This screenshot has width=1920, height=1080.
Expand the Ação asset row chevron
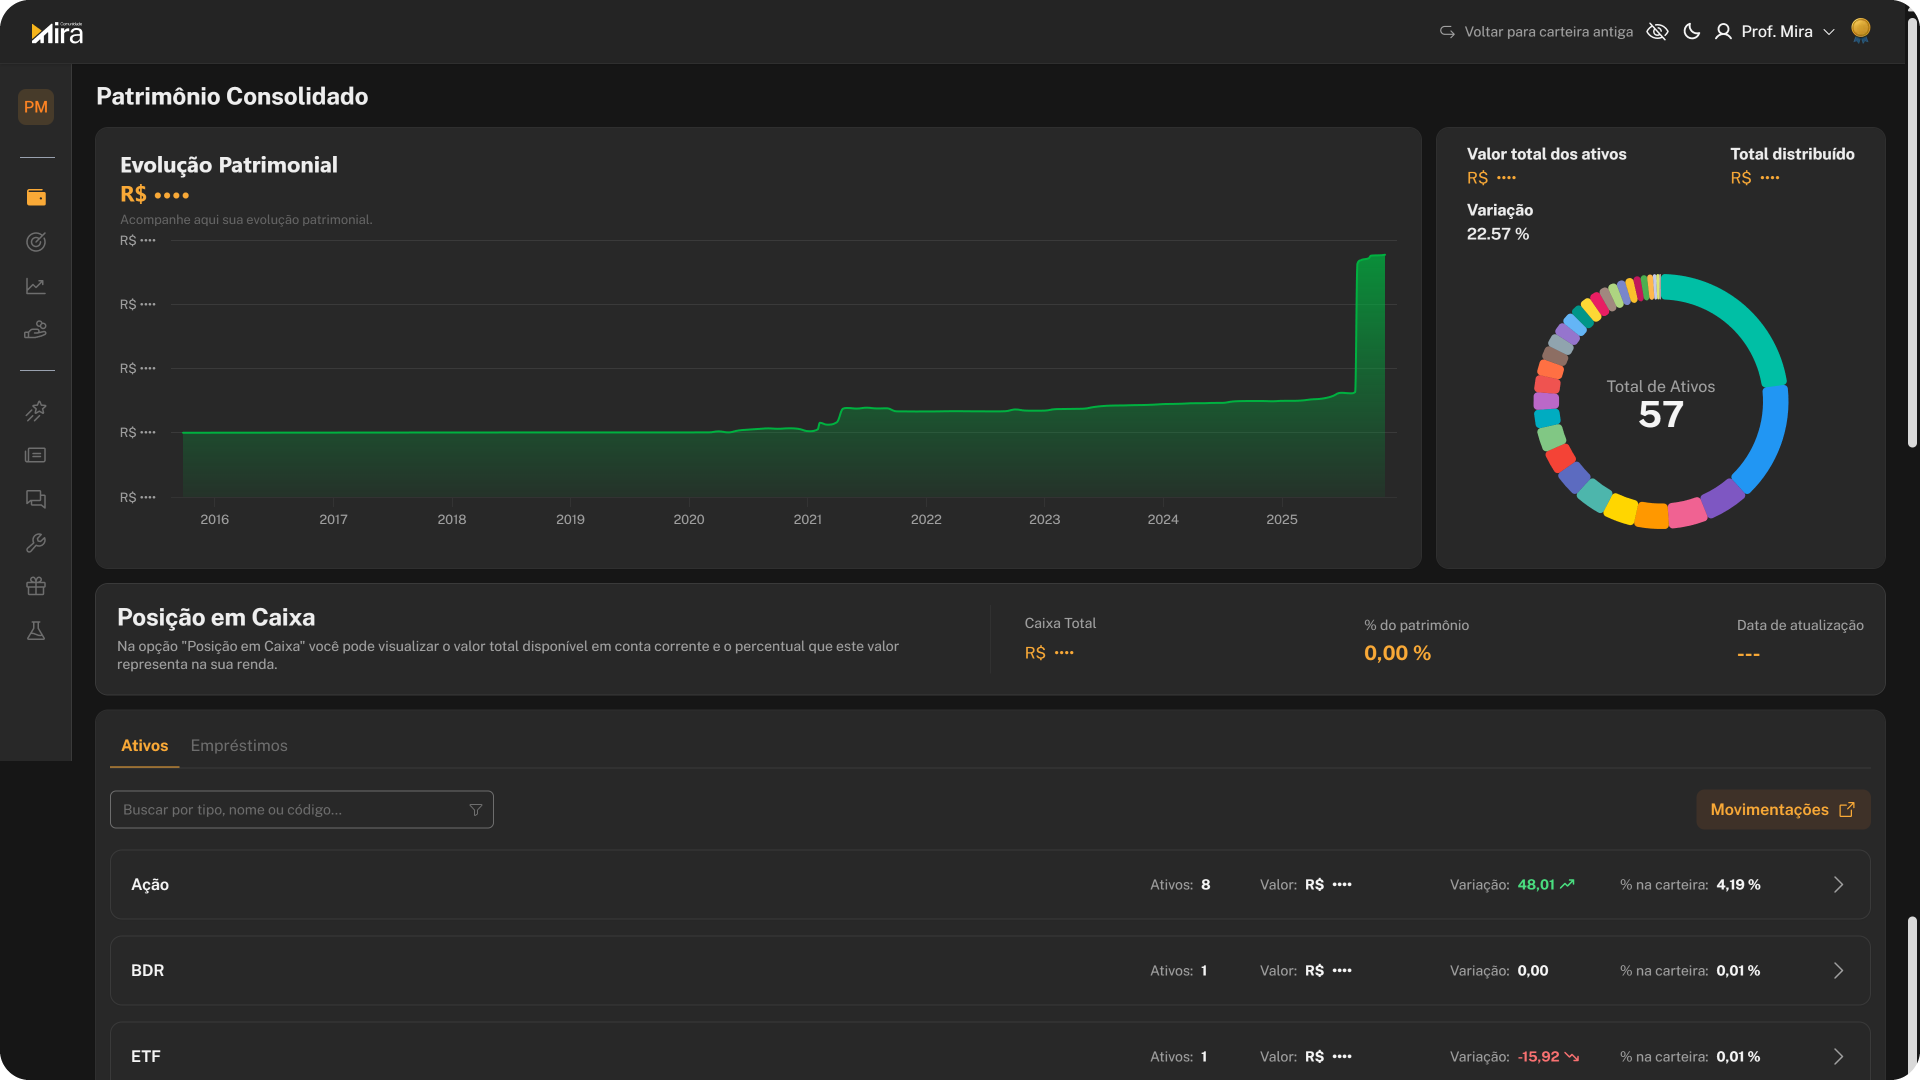(x=1838, y=885)
